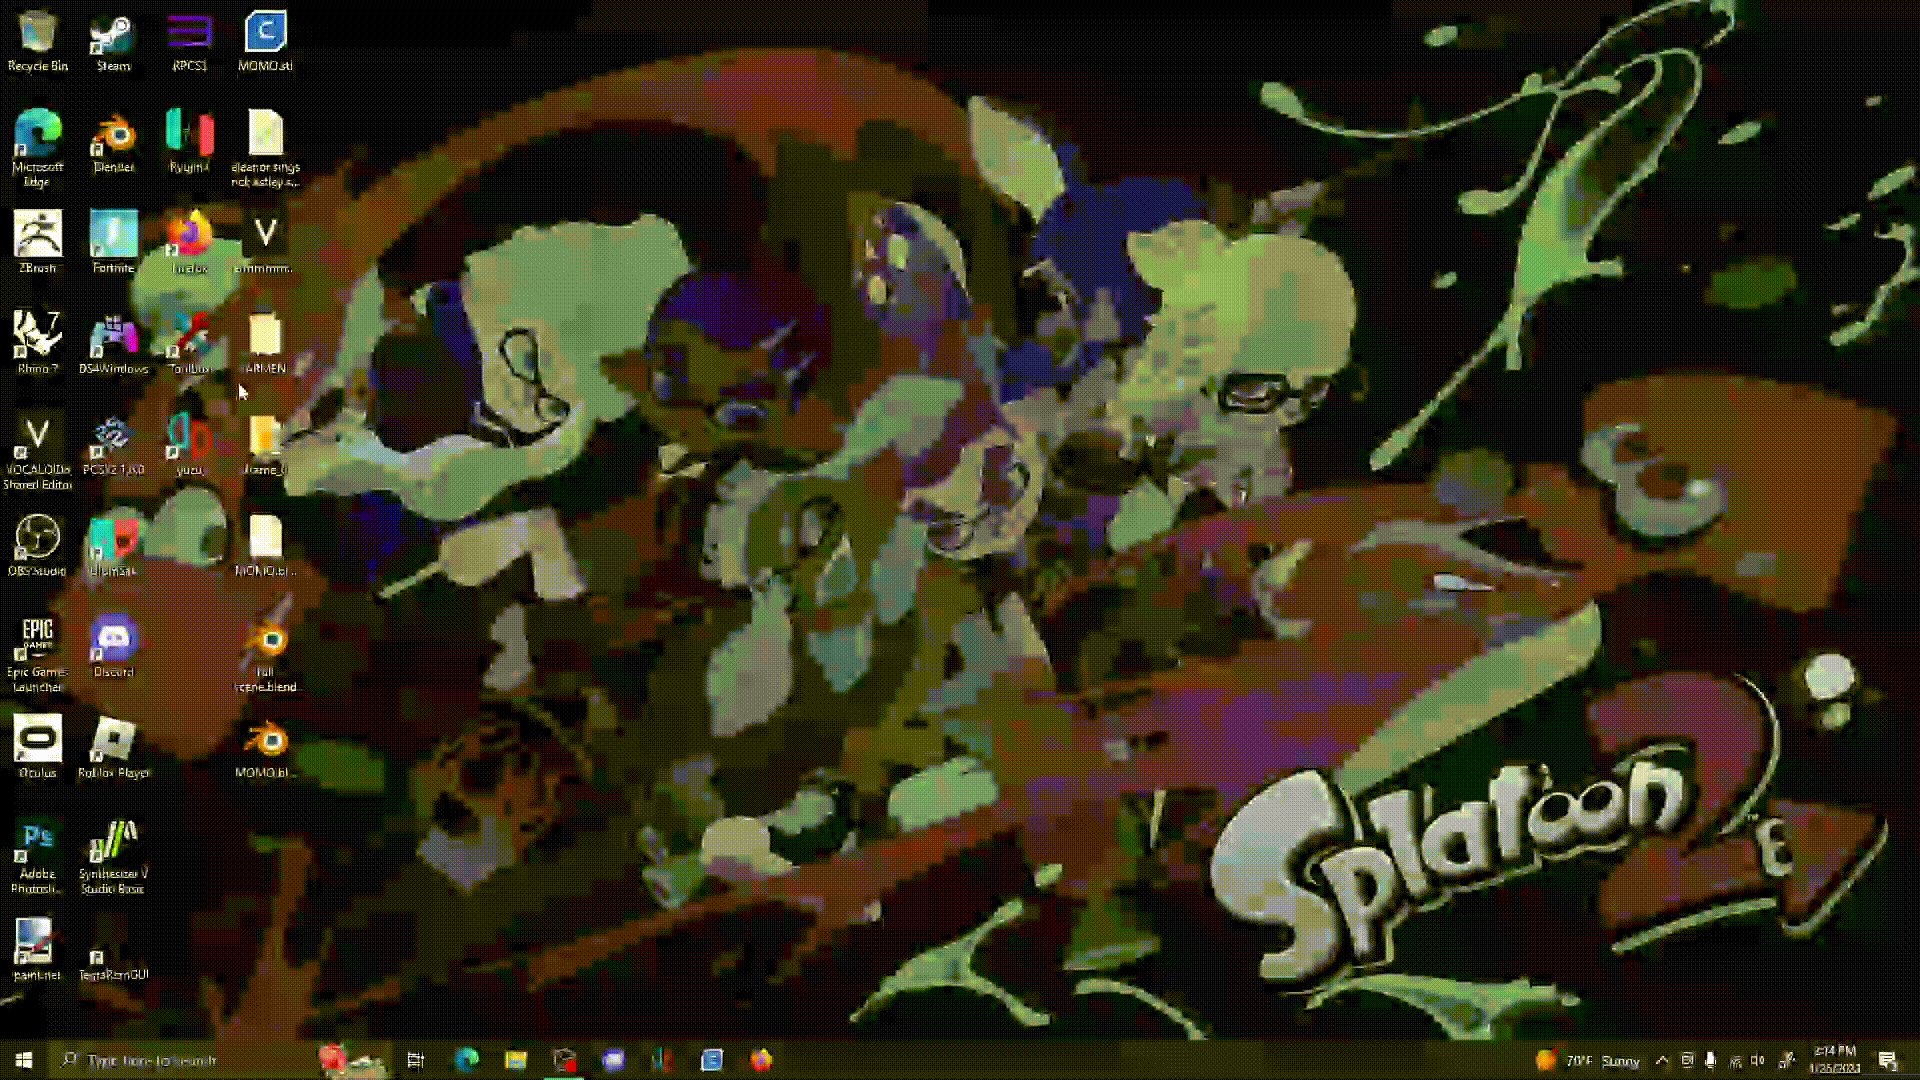The height and width of the screenshot is (1080, 1920).
Task: Select the full scene.blend file
Action: click(x=265, y=654)
